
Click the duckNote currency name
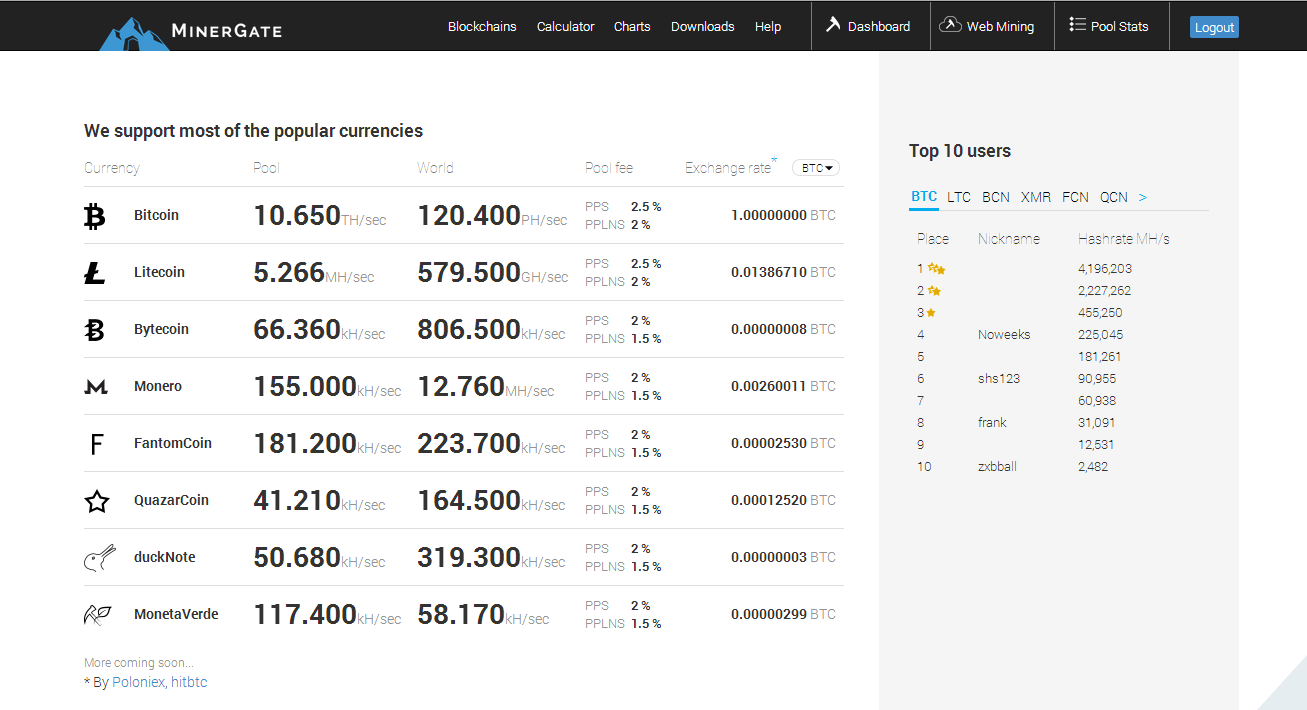click(x=164, y=557)
